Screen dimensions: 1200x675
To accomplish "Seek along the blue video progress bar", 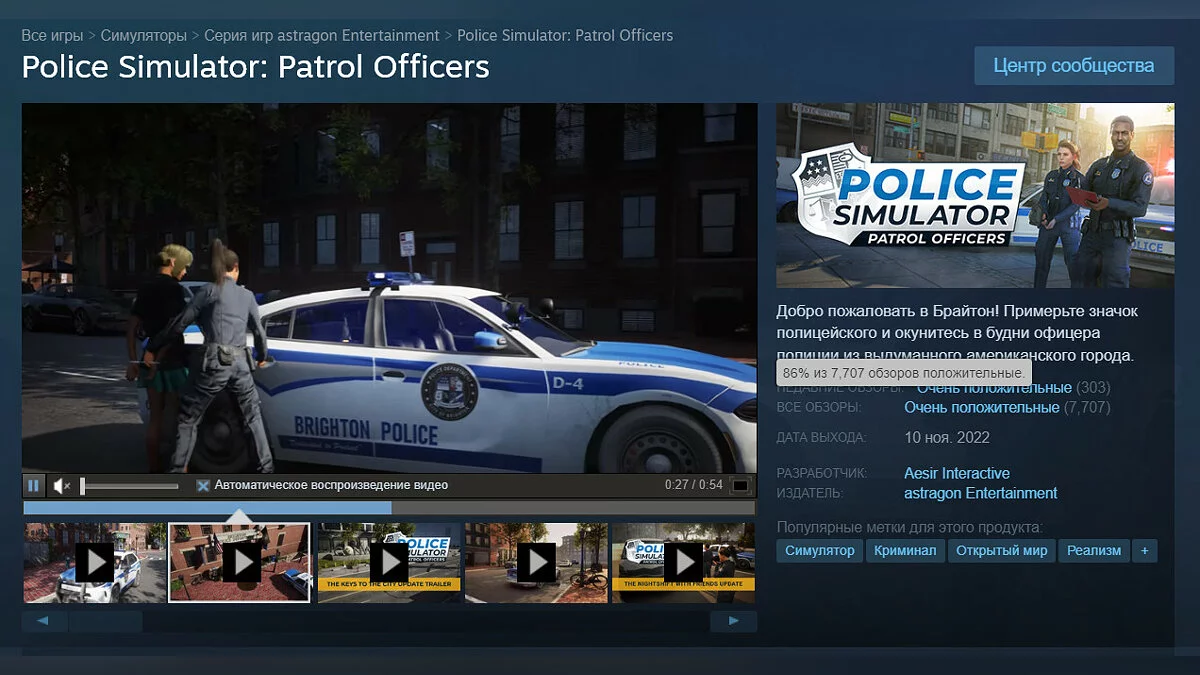I will point(389,508).
